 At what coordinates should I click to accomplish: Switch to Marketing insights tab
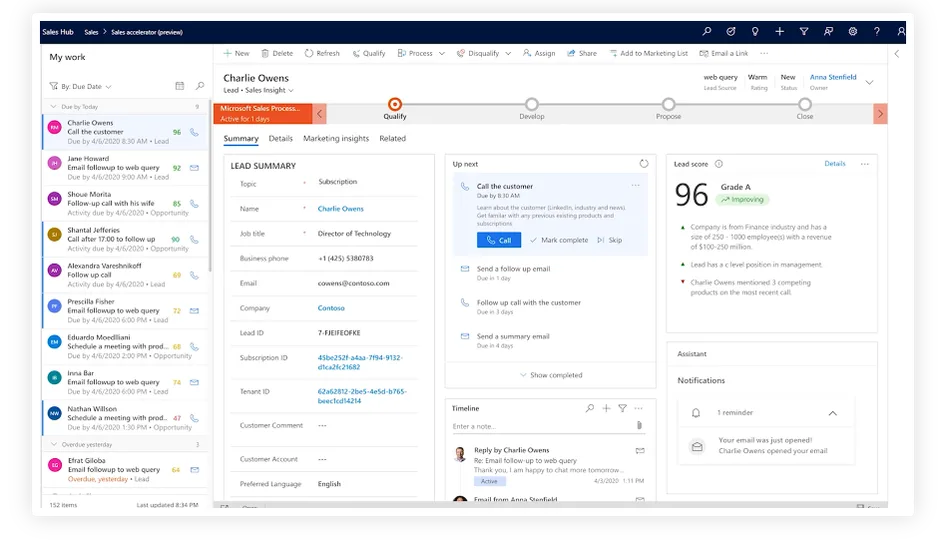[x=336, y=138]
